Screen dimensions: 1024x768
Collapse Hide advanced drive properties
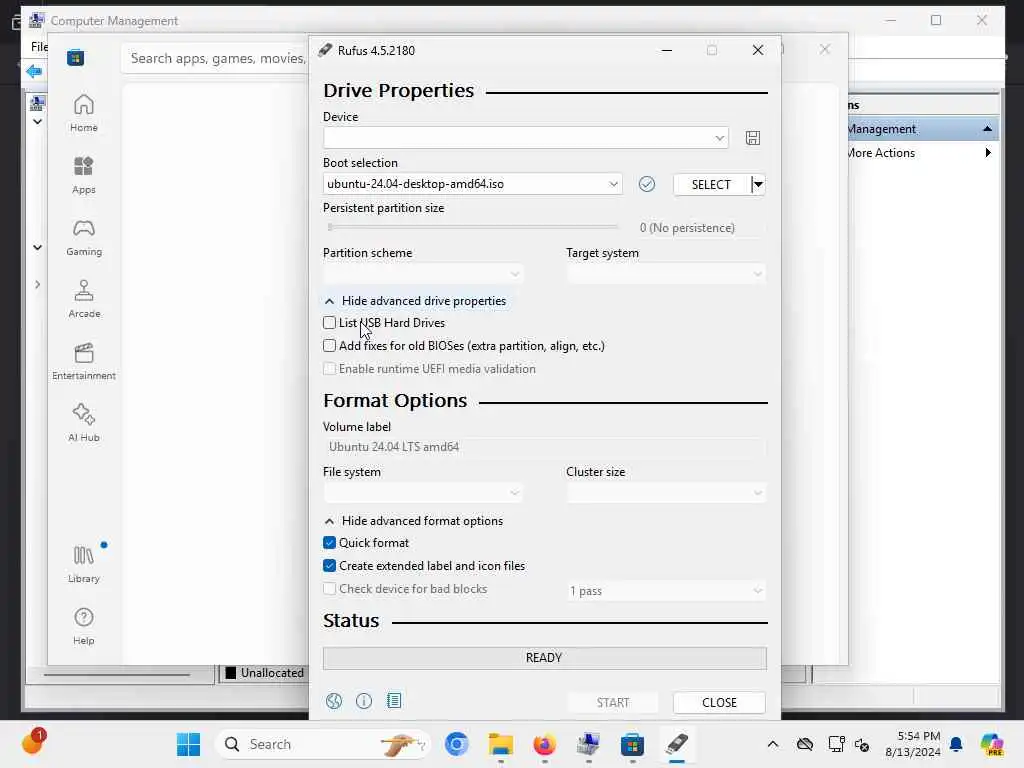click(x=415, y=301)
